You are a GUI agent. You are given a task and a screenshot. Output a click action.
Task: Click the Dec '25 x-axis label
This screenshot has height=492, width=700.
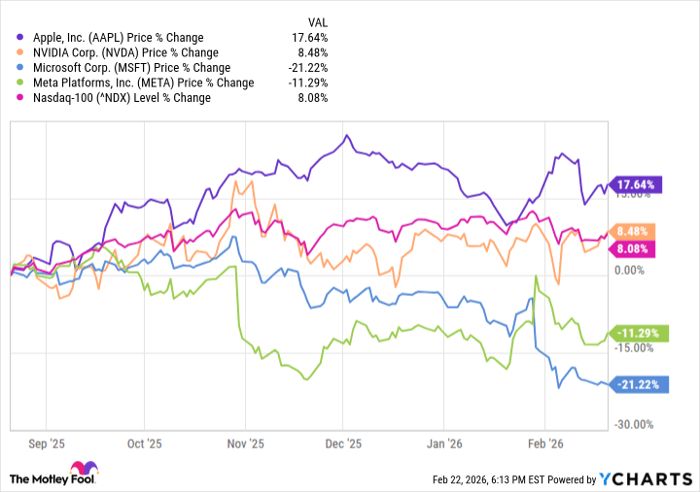[345, 441]
